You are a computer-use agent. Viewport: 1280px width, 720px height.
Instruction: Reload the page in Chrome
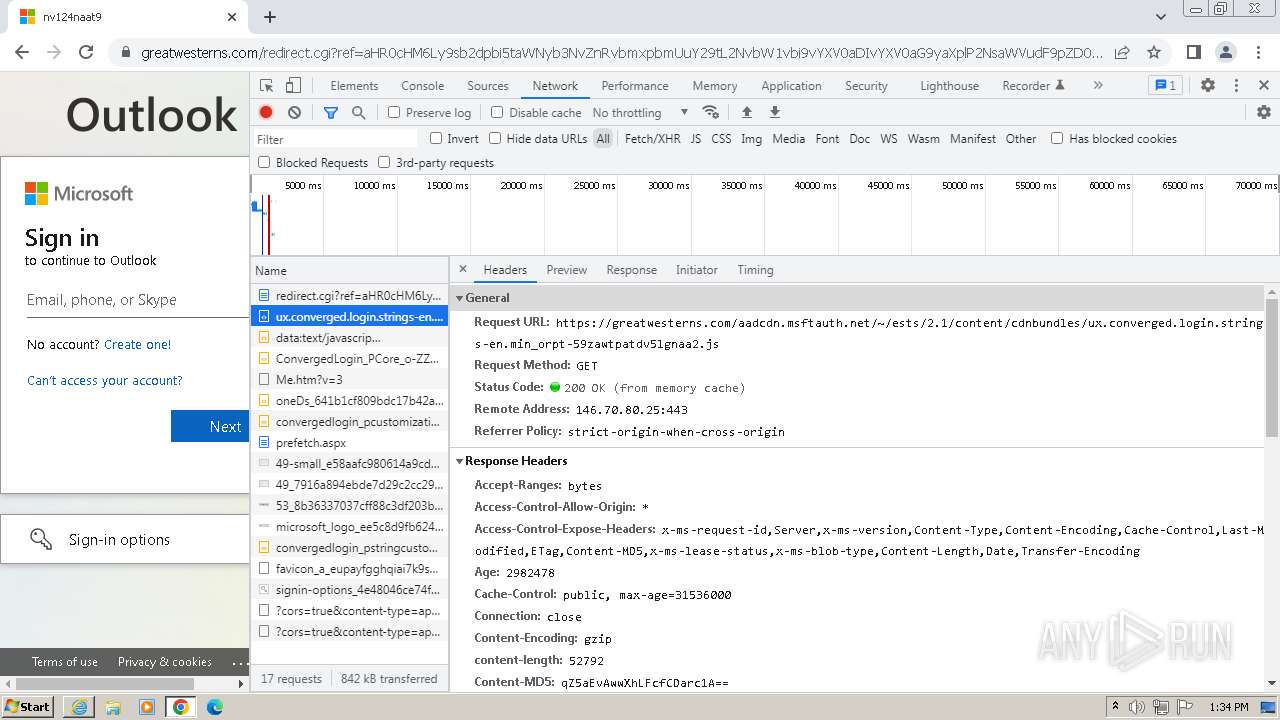(86, 52)
